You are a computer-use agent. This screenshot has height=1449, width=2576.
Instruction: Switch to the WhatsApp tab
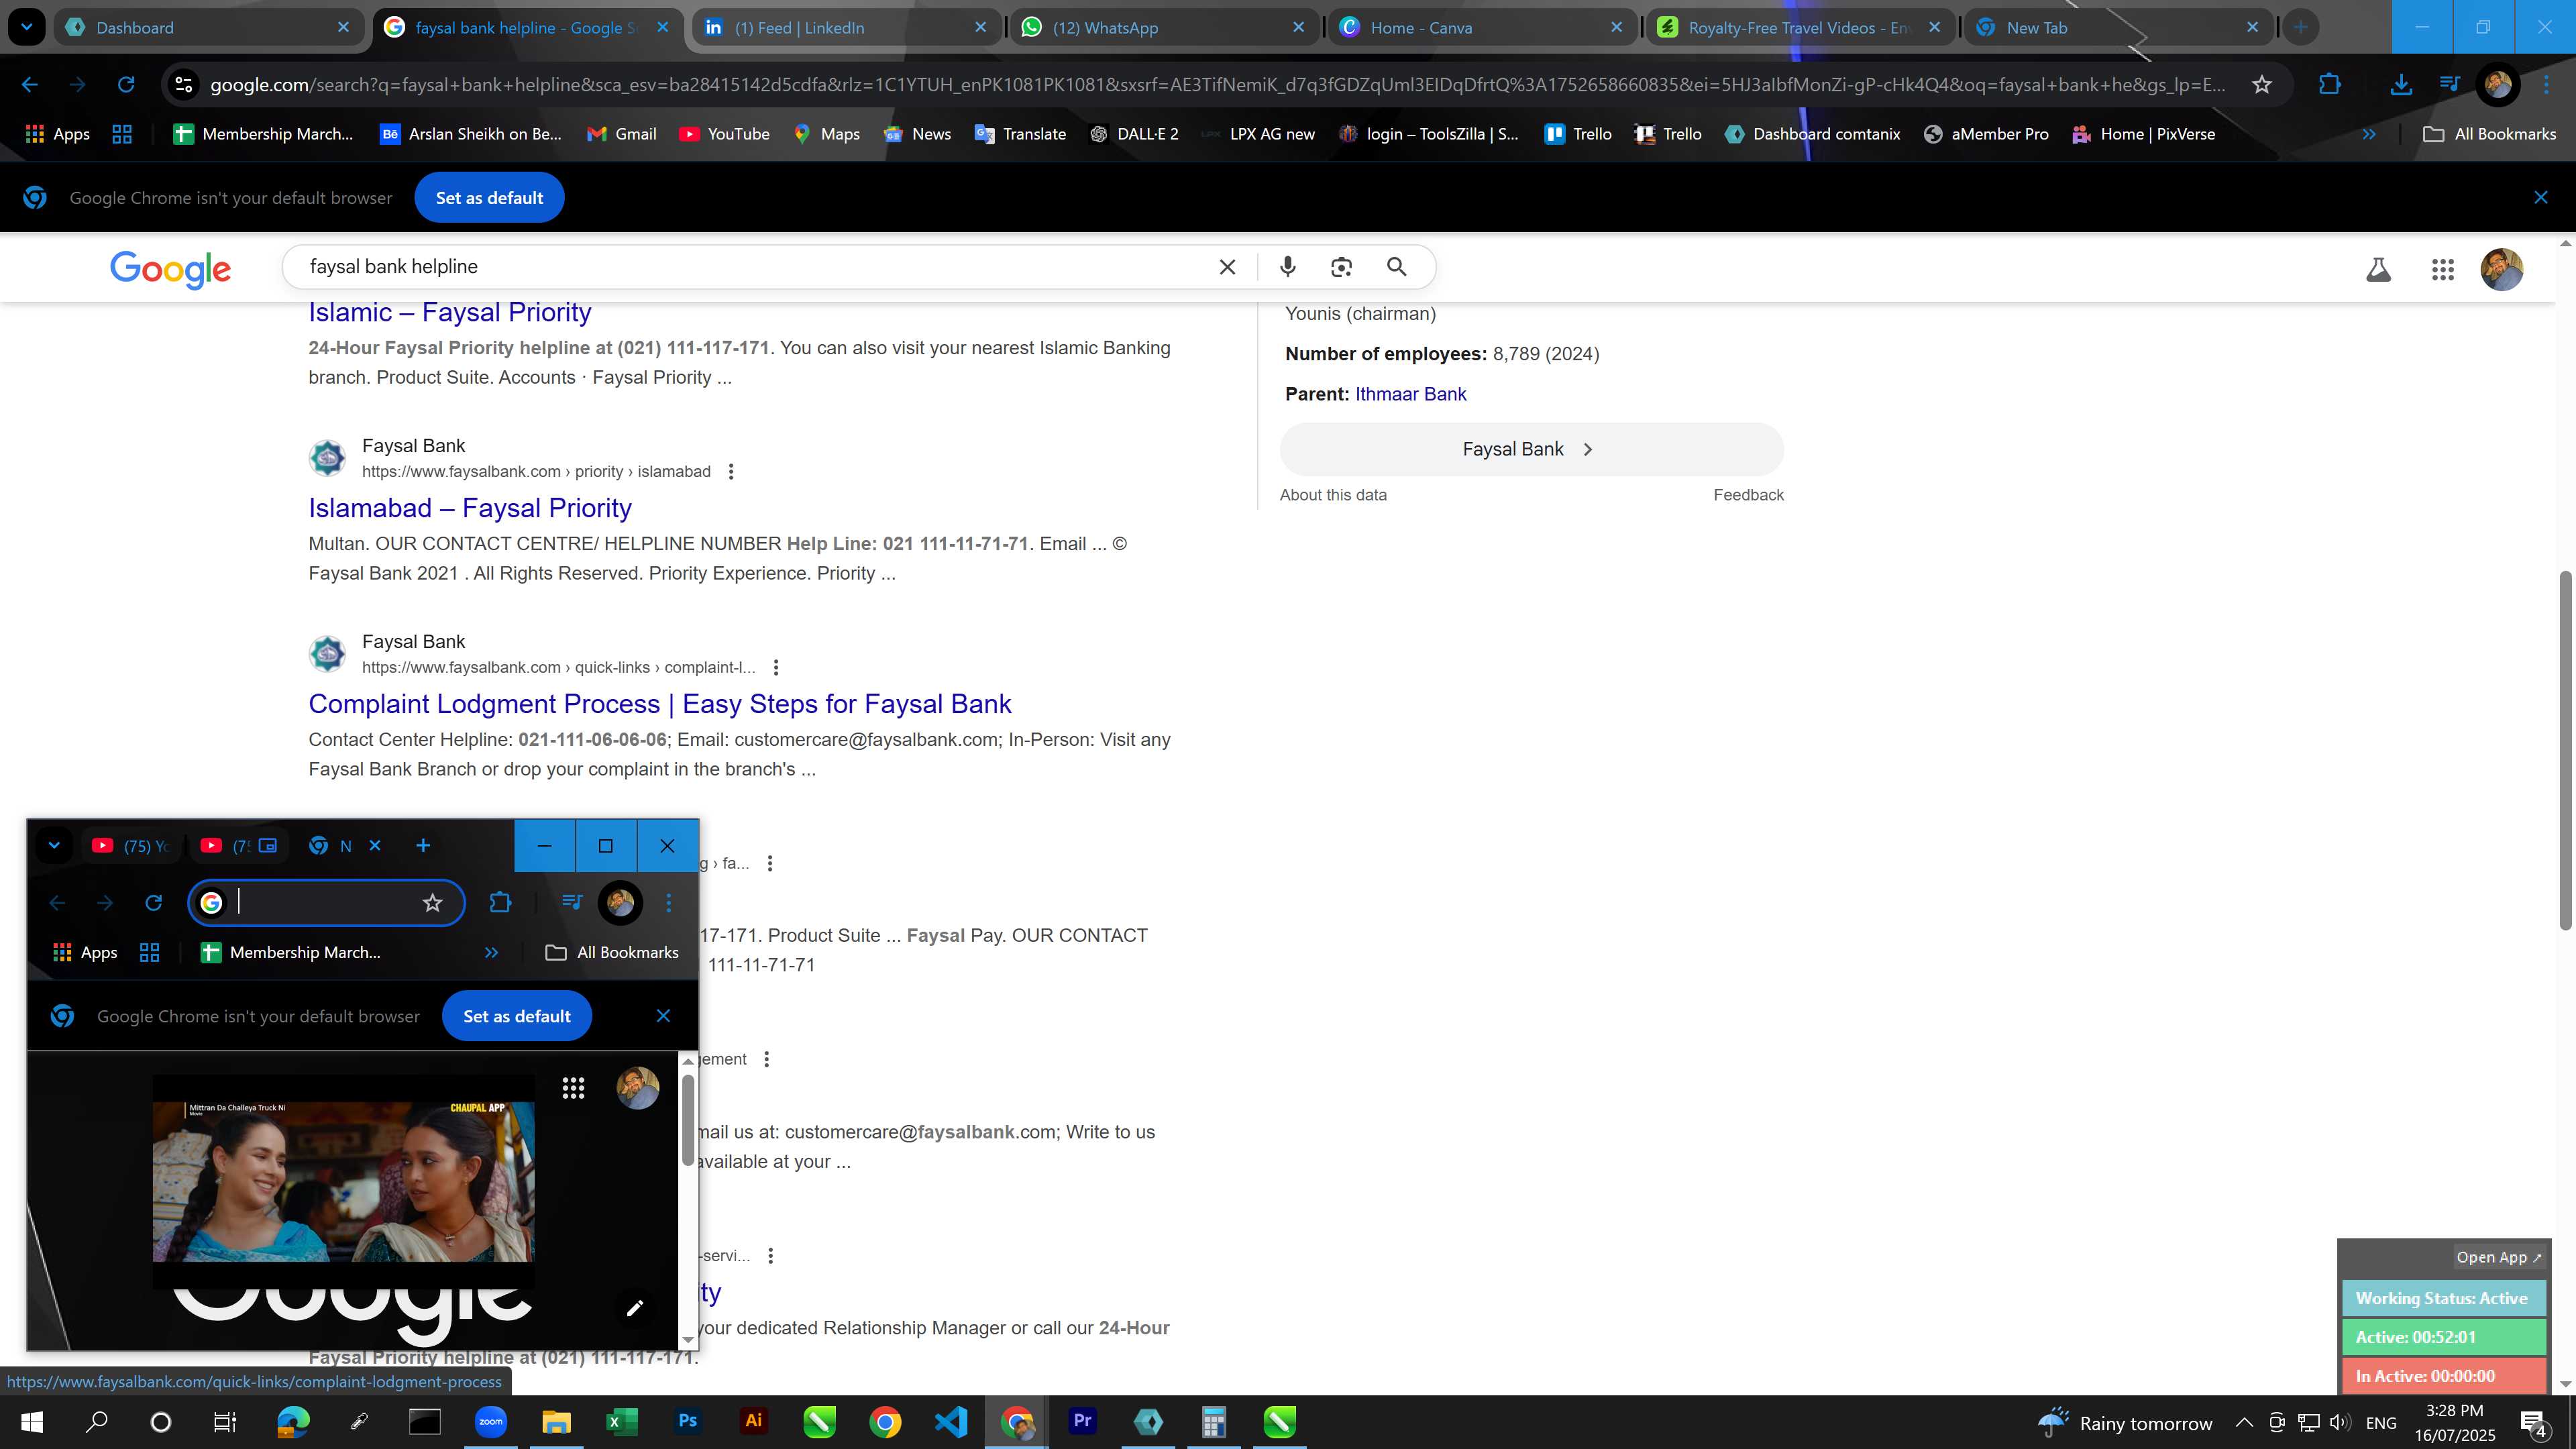1163,28
